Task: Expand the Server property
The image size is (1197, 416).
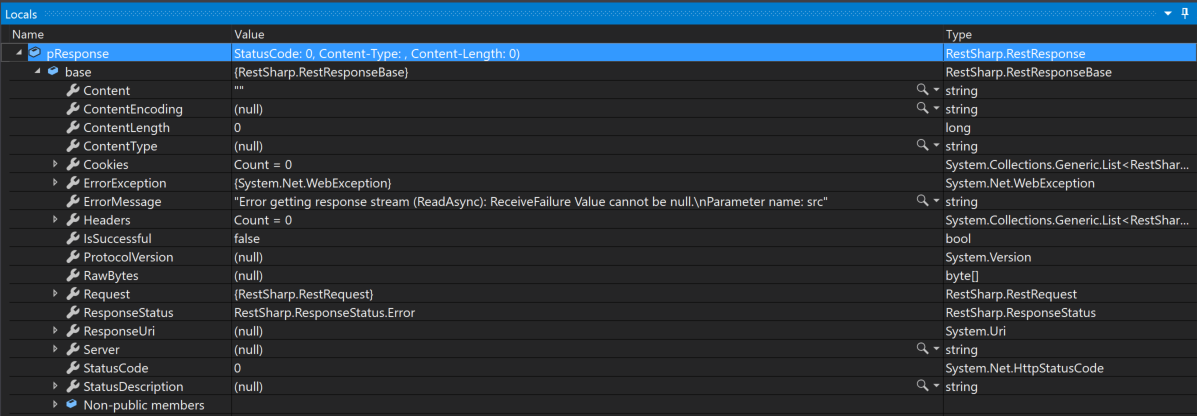Action: click(x=55, y=350)
